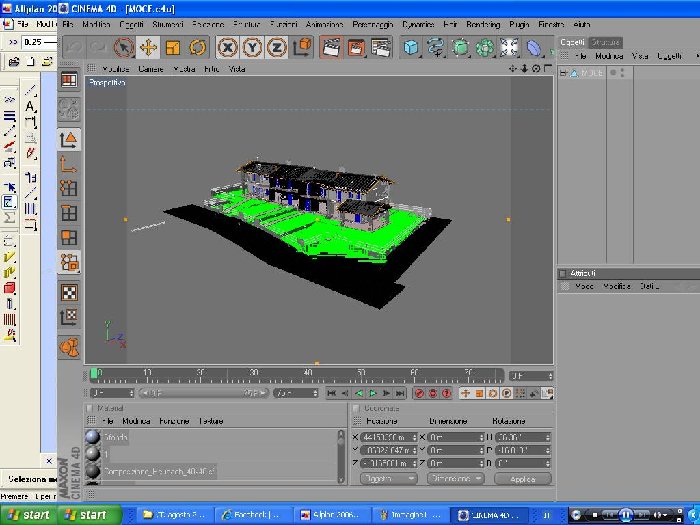Open the spline objects tool
The width and height of the screenshot is (700, 525).
click(x=435, y=47)
